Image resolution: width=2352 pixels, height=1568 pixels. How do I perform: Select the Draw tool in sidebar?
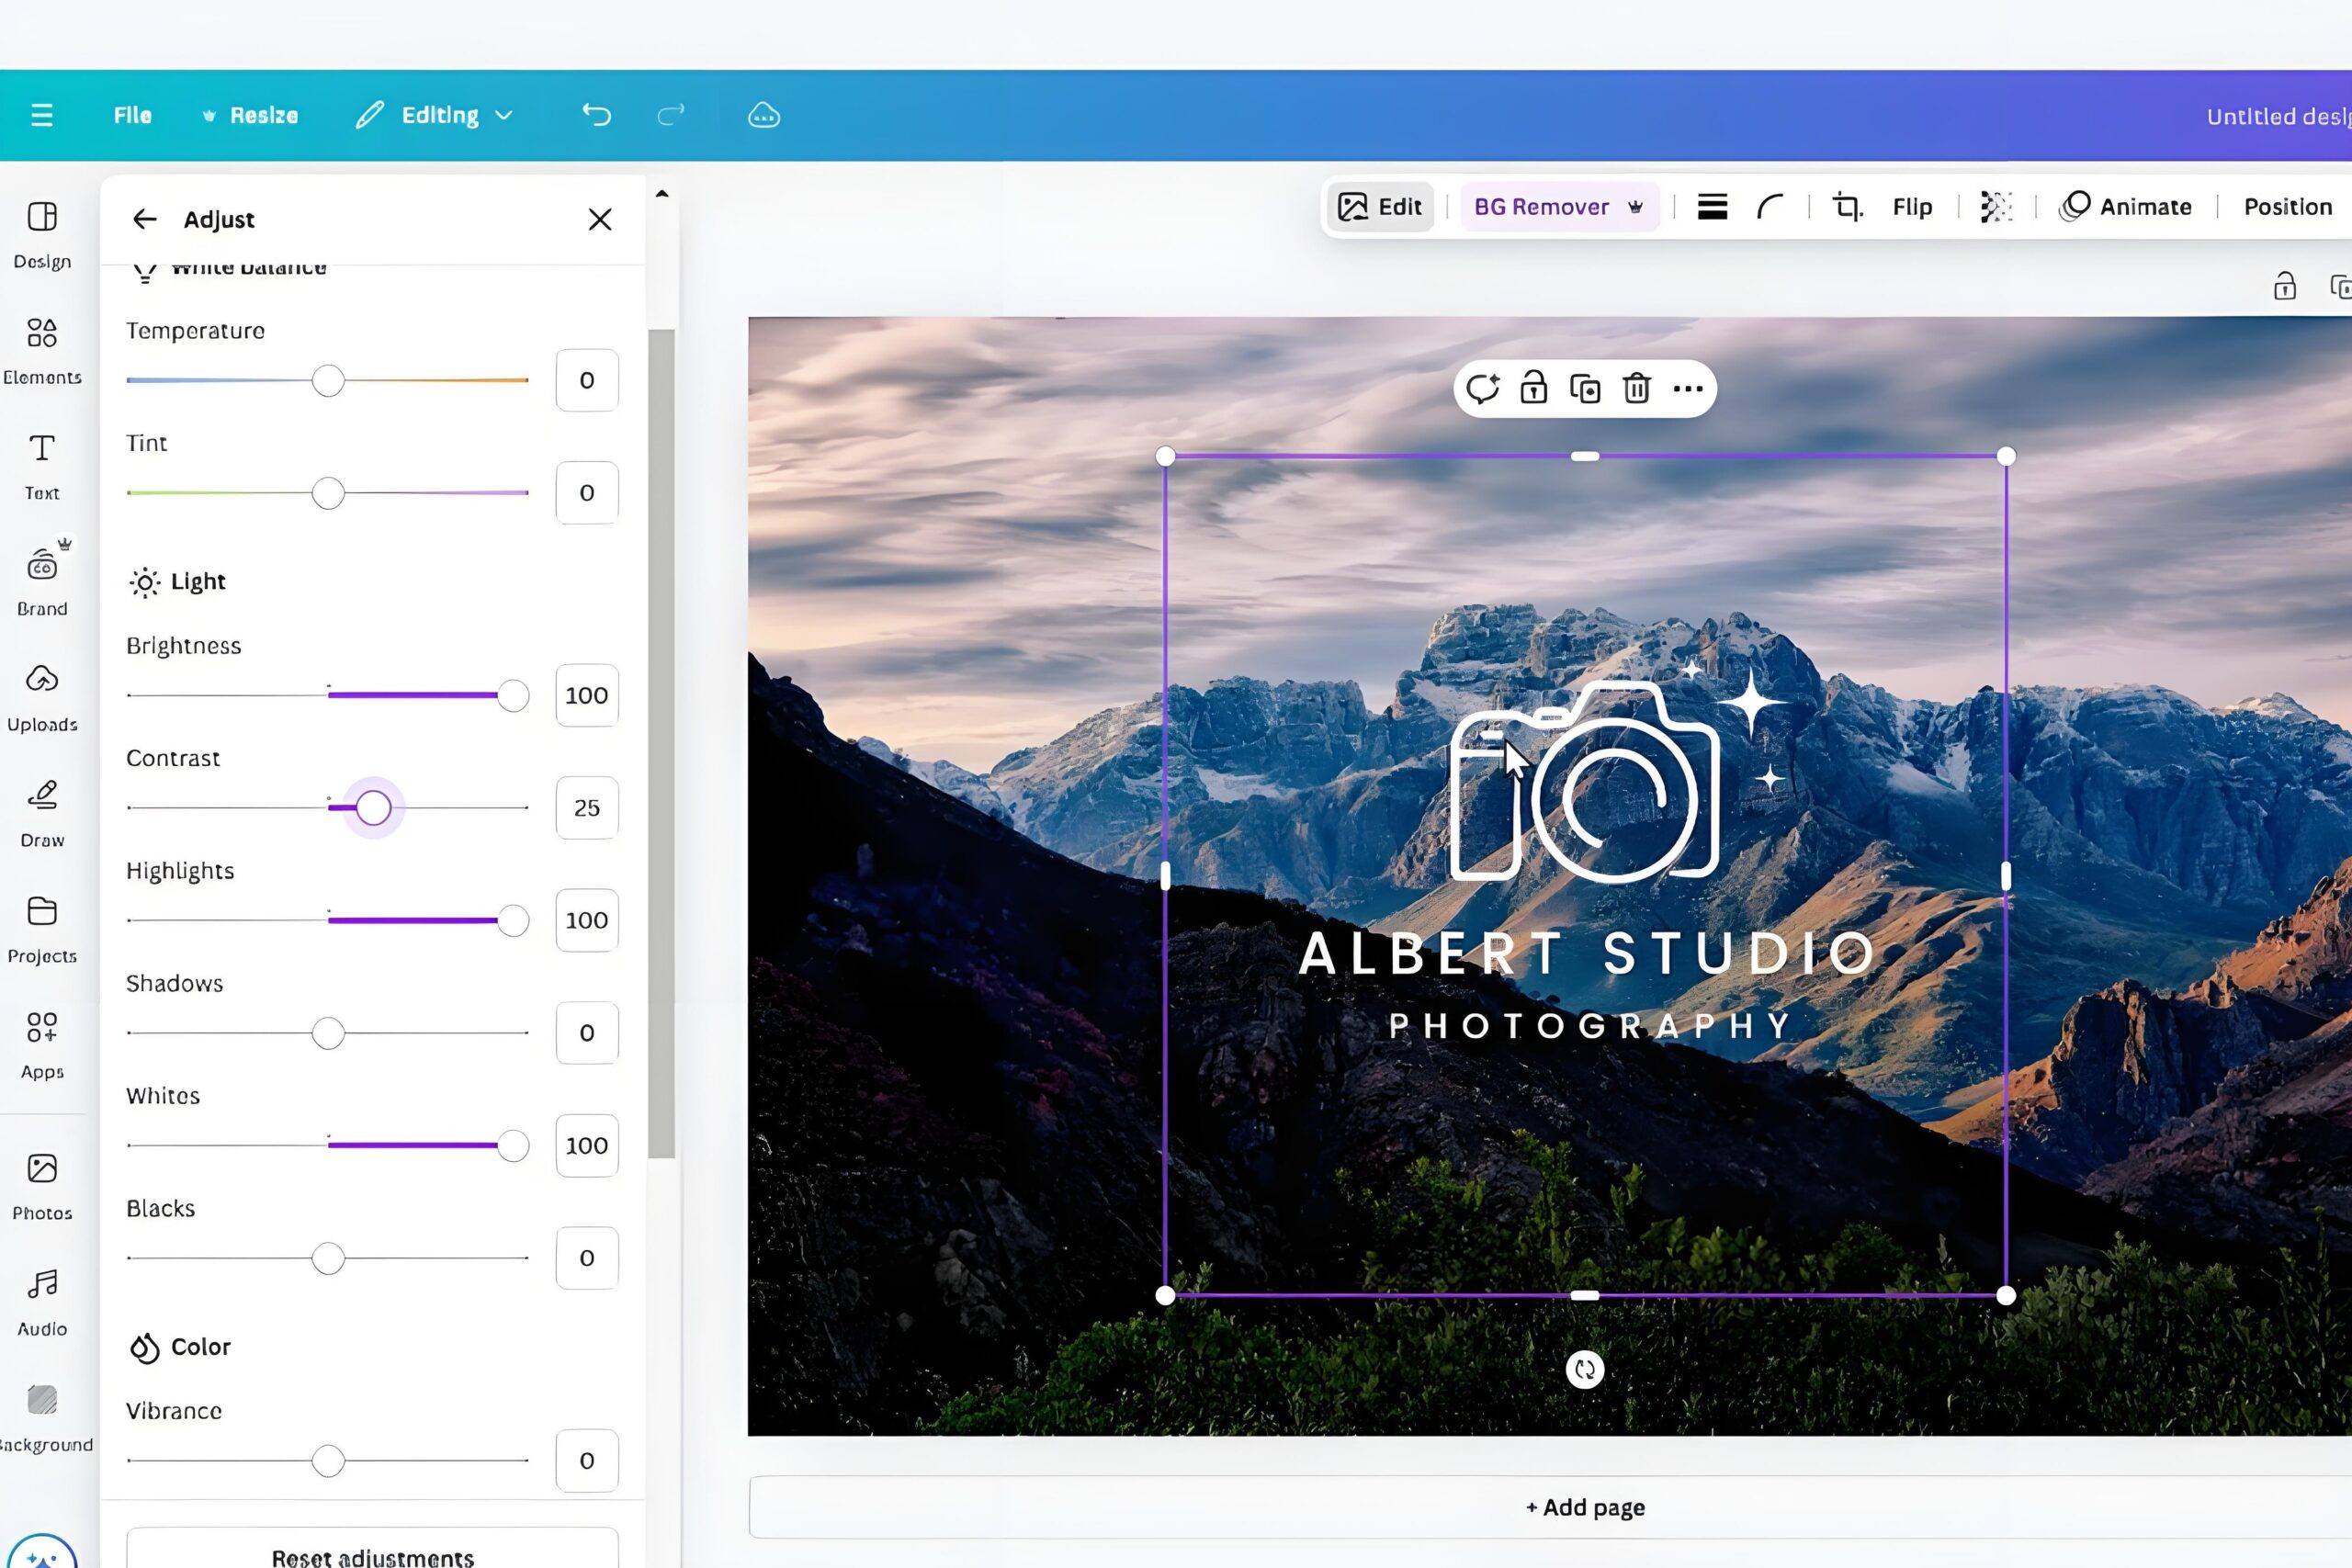point(42,812)
